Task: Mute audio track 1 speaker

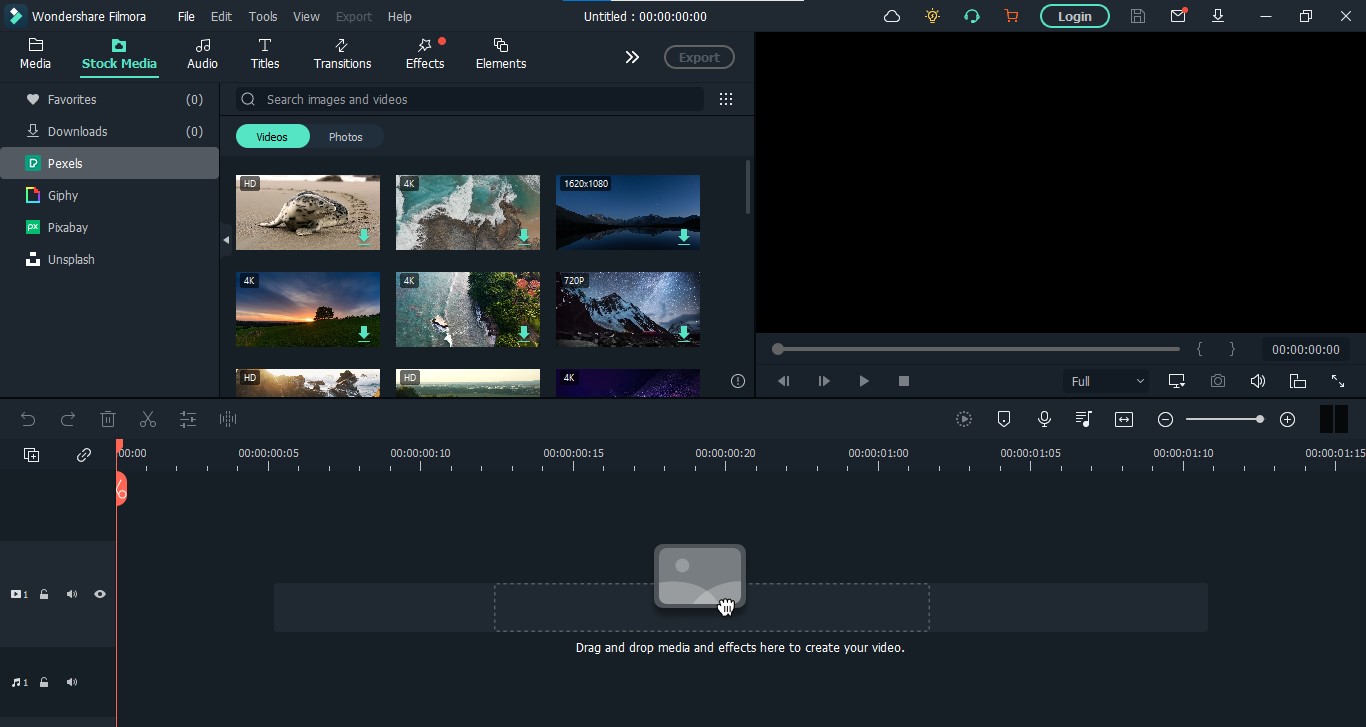Action: pyautogui.click(x=72, y=682)
